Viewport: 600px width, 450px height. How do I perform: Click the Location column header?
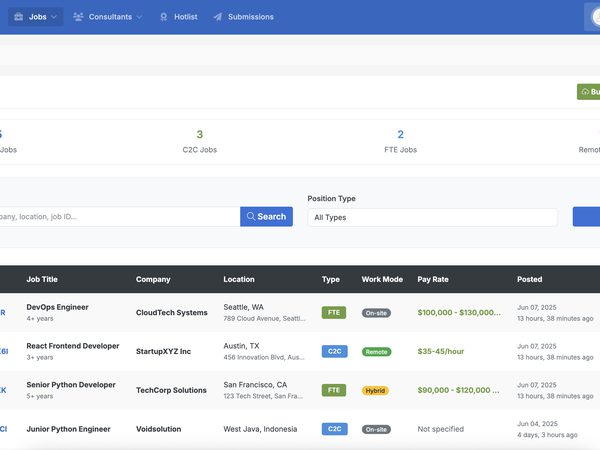(239, 279)
